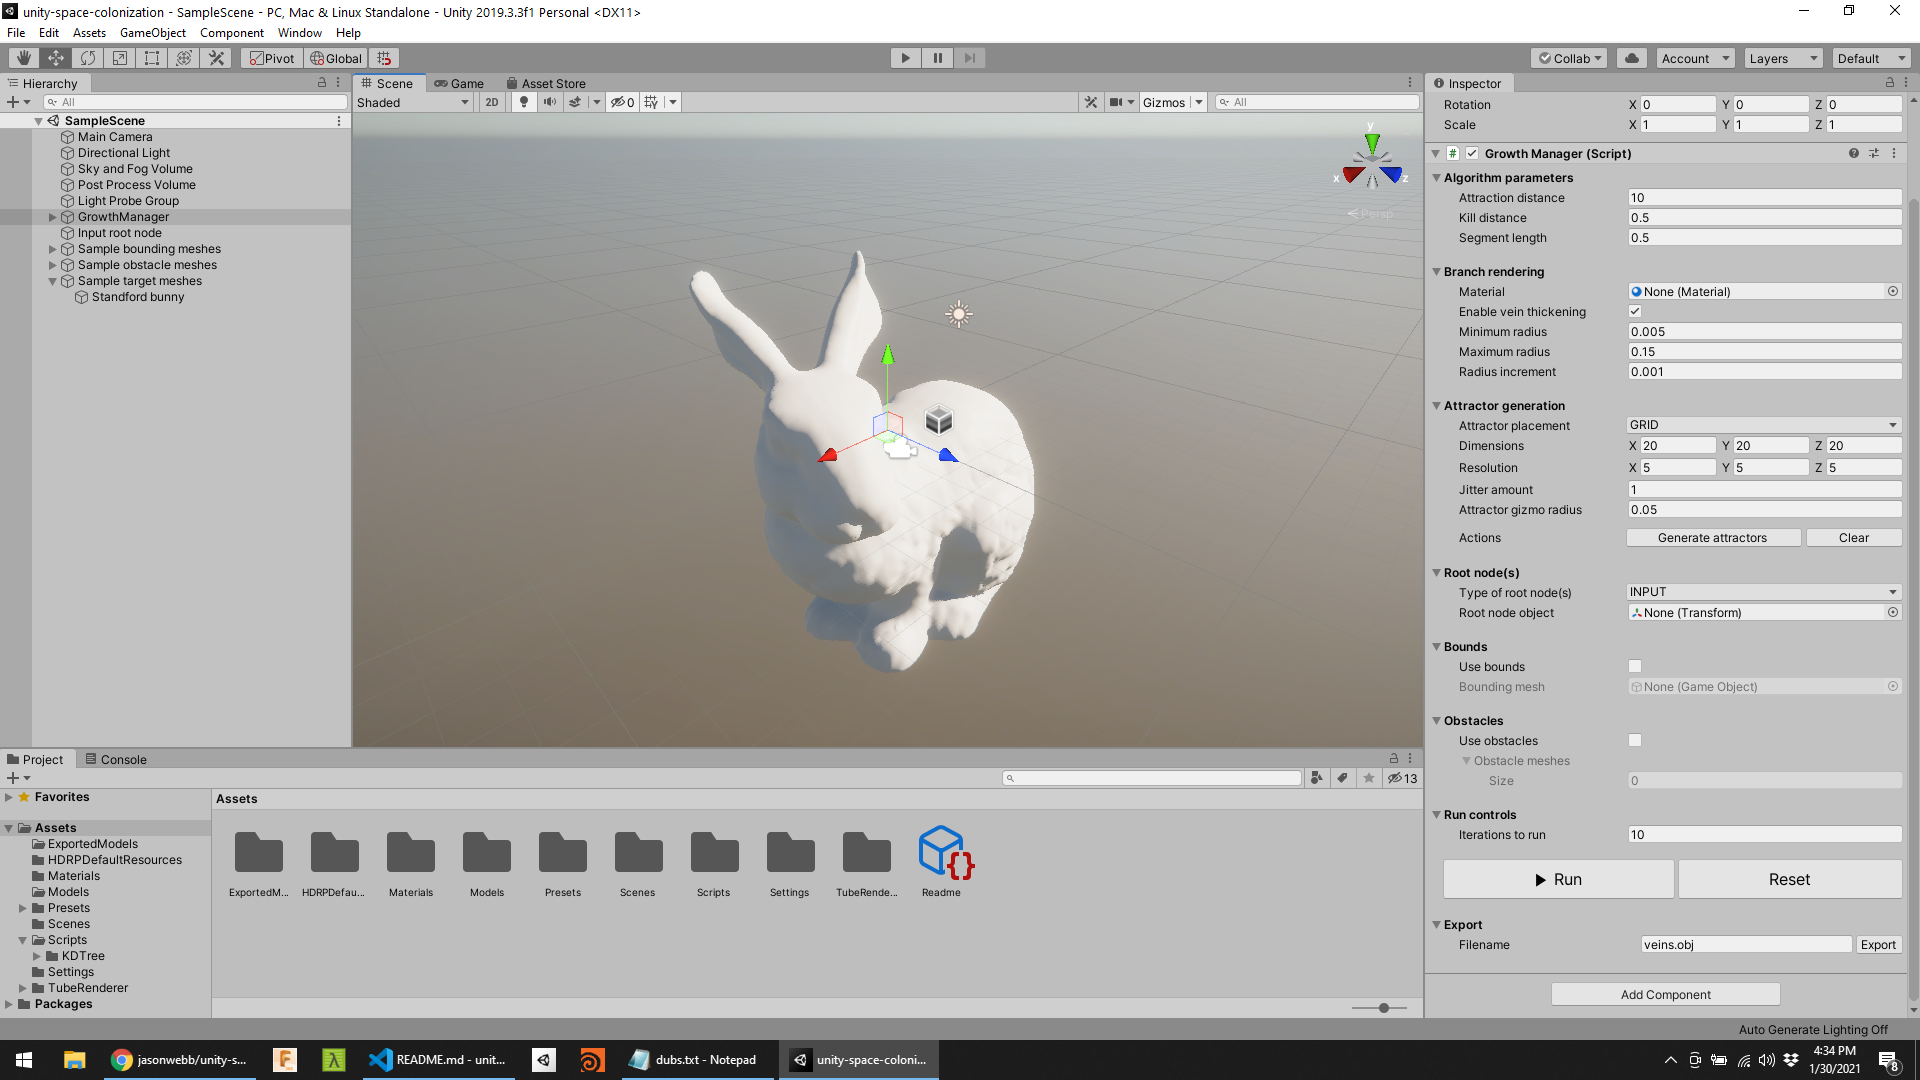Switch to the Asset Store tab

(x=546, y=83)
